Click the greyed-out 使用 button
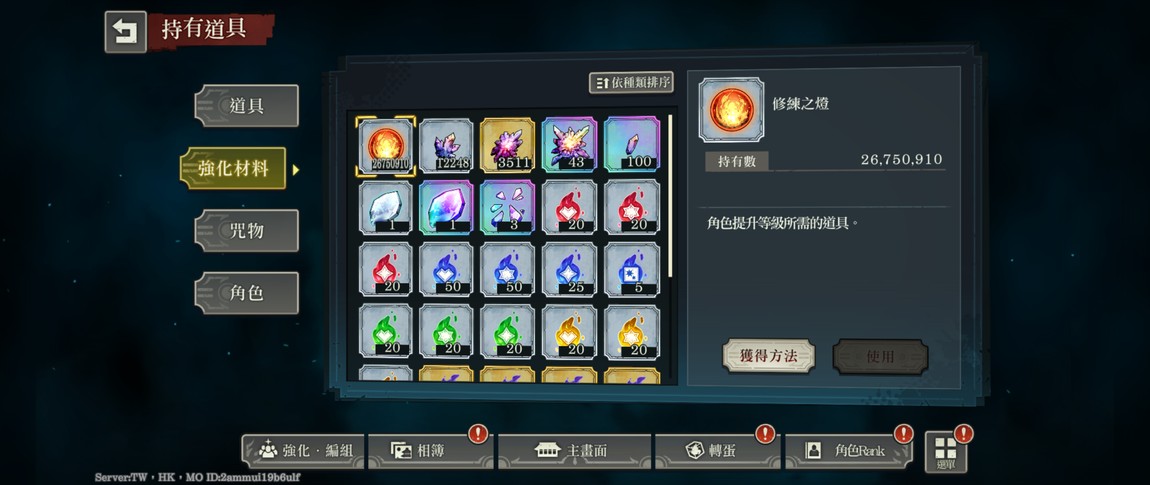 point(880,357)
